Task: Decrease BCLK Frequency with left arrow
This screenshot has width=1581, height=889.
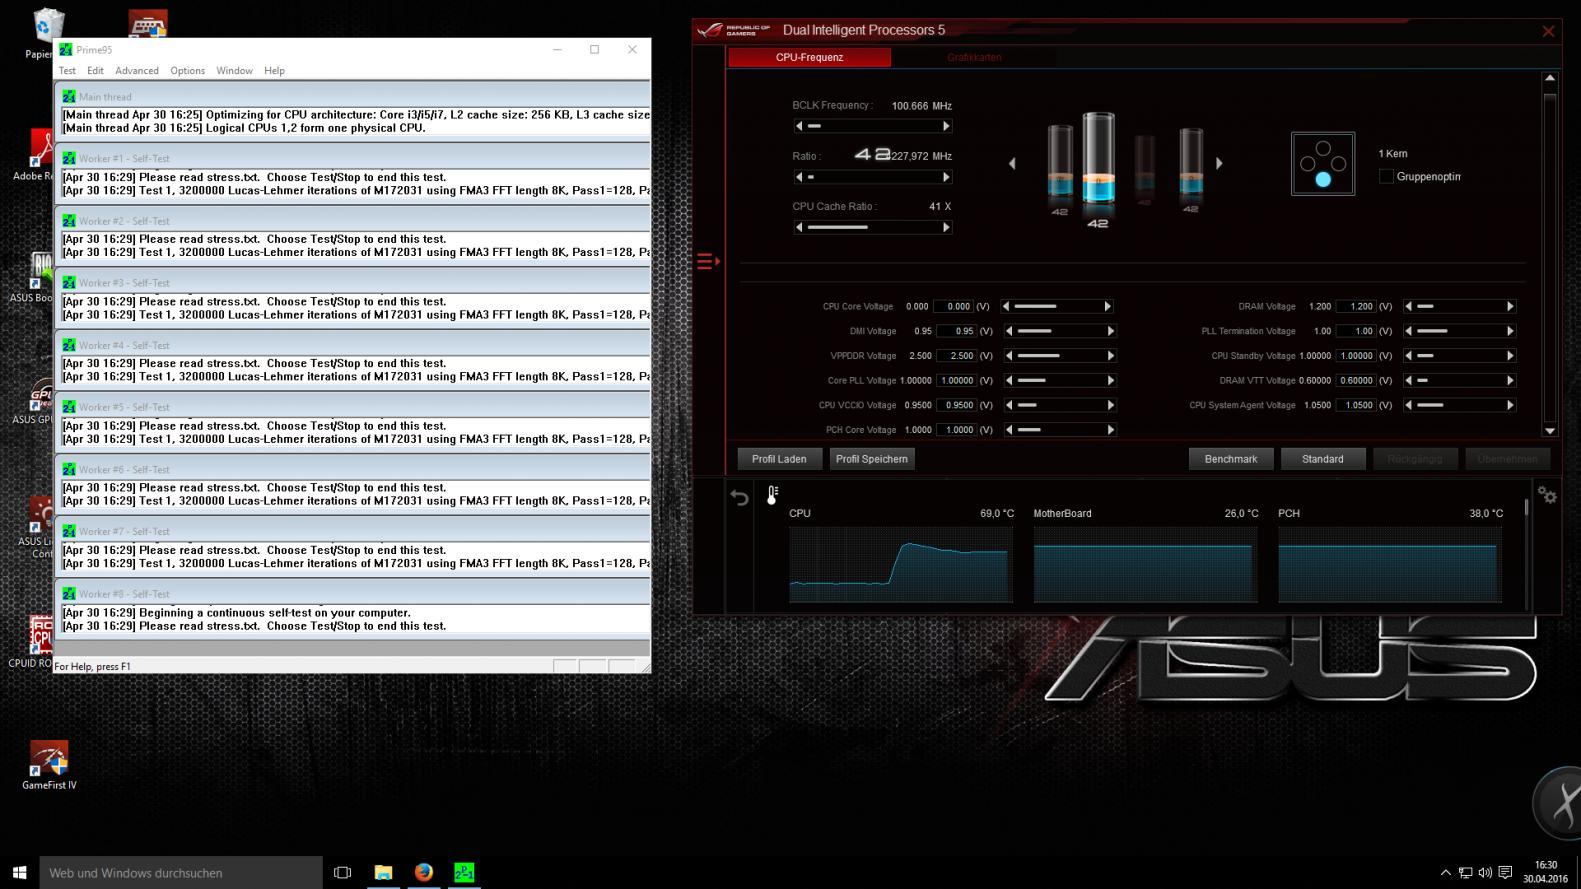Action: coord(799,126)
